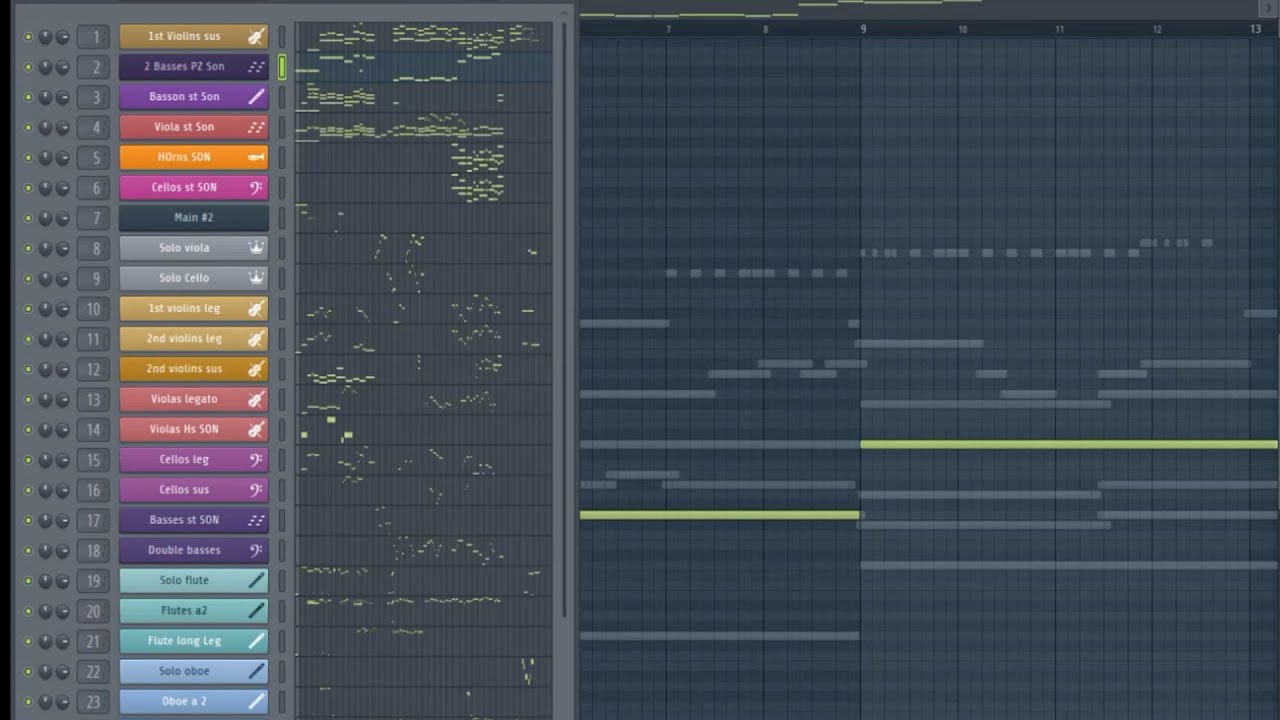Click bar 7 on the timeline ruler
The image size is (1280, 720).
tap(668, 29)
